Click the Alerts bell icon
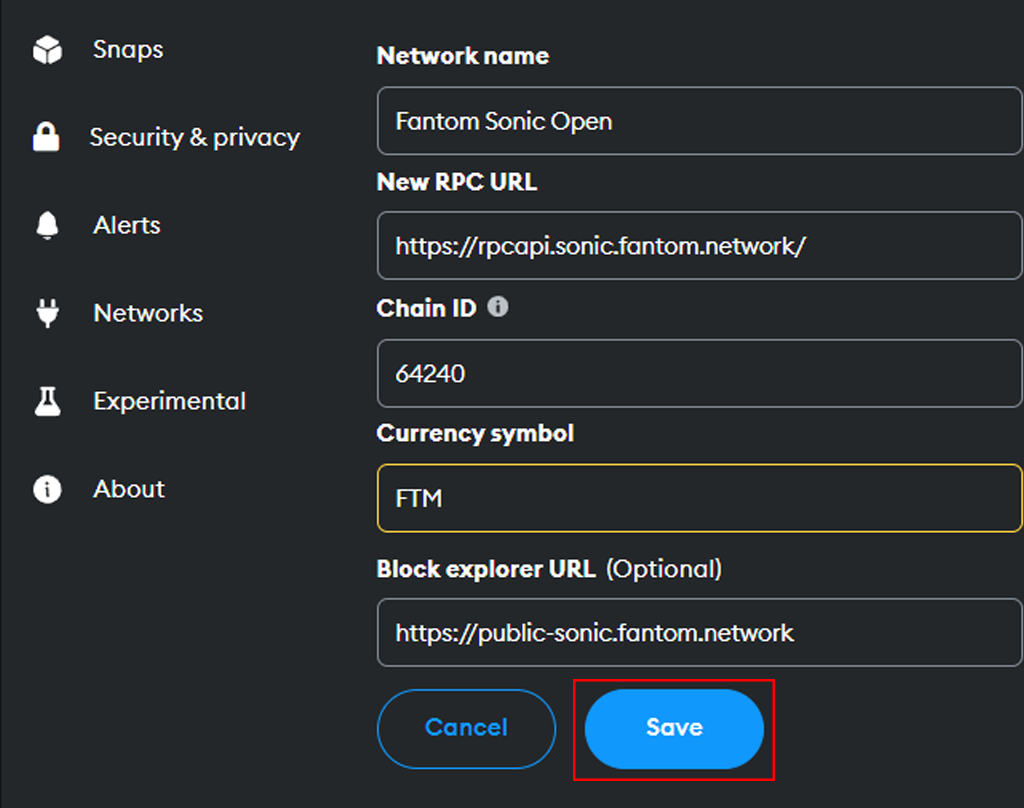Image resolution: width=1024 pixels, height=808 pixels. (47, 225)
